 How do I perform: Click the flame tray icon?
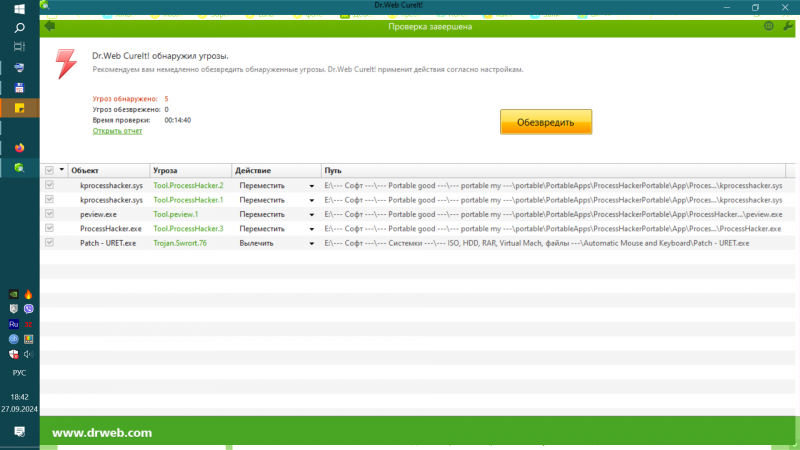tap(29, 294)
